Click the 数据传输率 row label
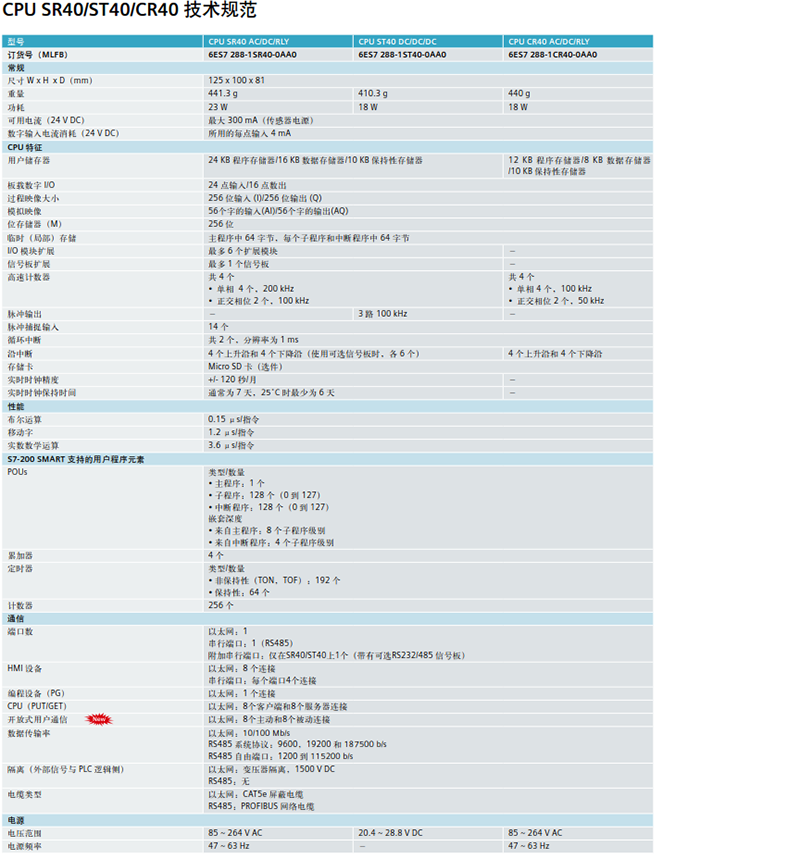This screenshot has width=800, height=859. coord(28,733)
